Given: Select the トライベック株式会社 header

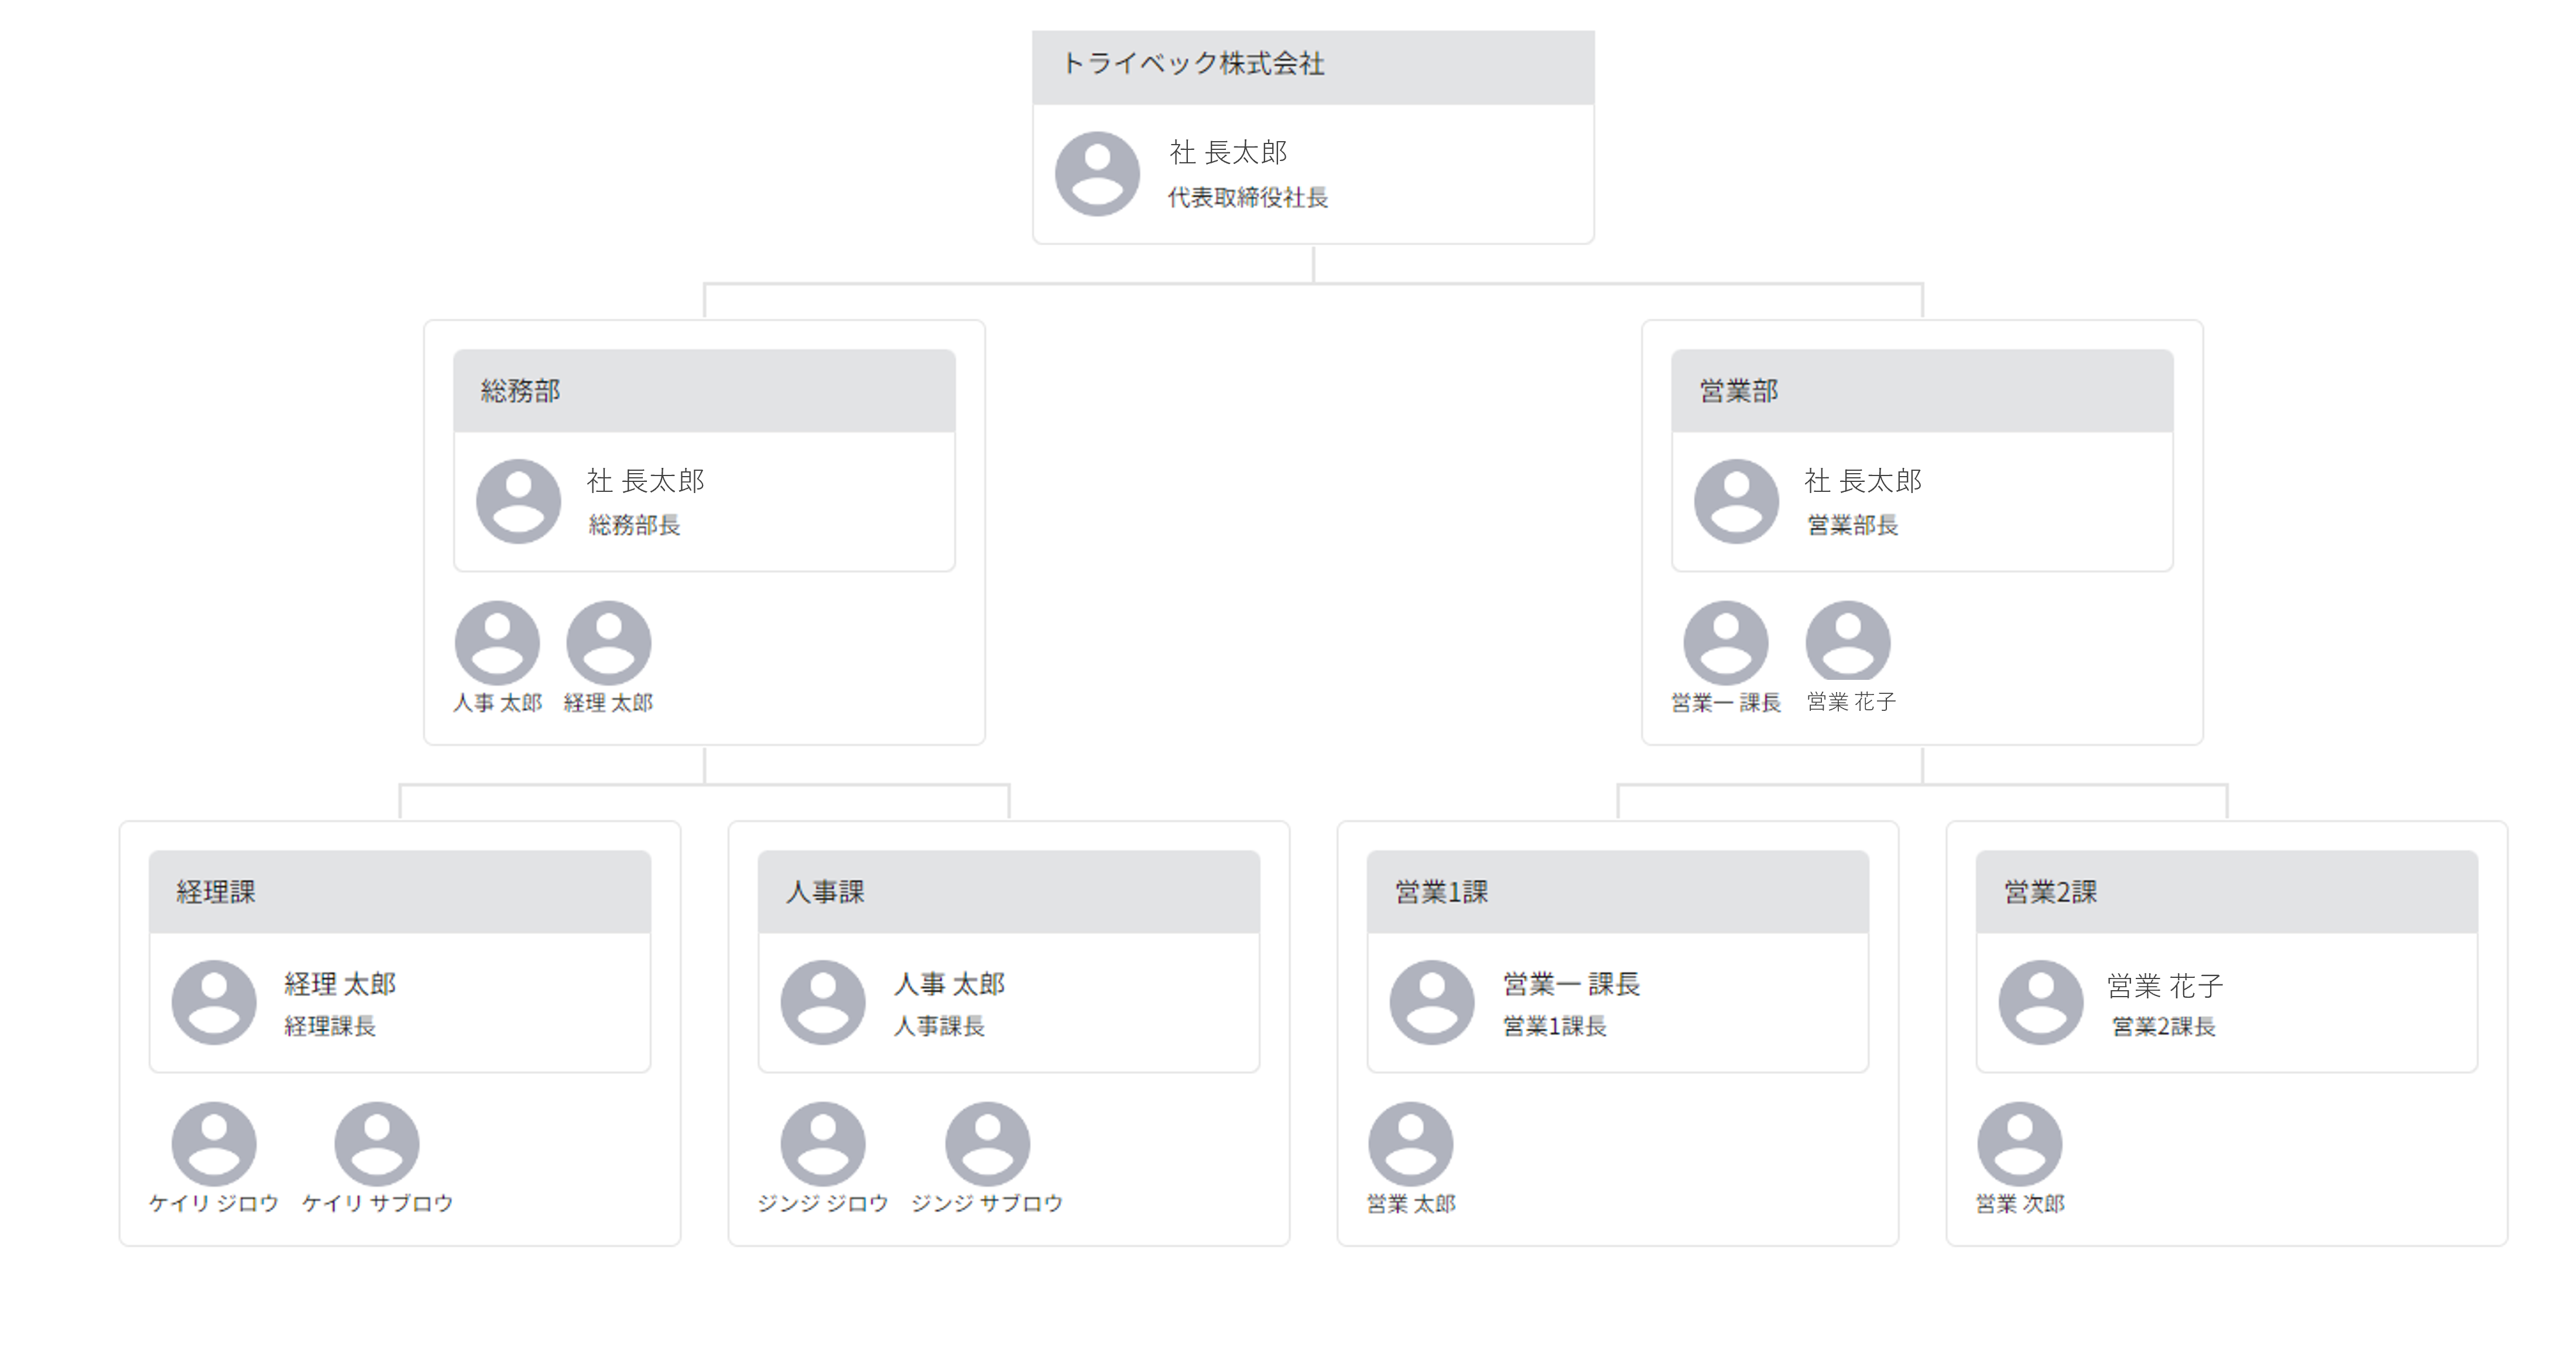Looking at the screenshot, I should coord(1312,66).
